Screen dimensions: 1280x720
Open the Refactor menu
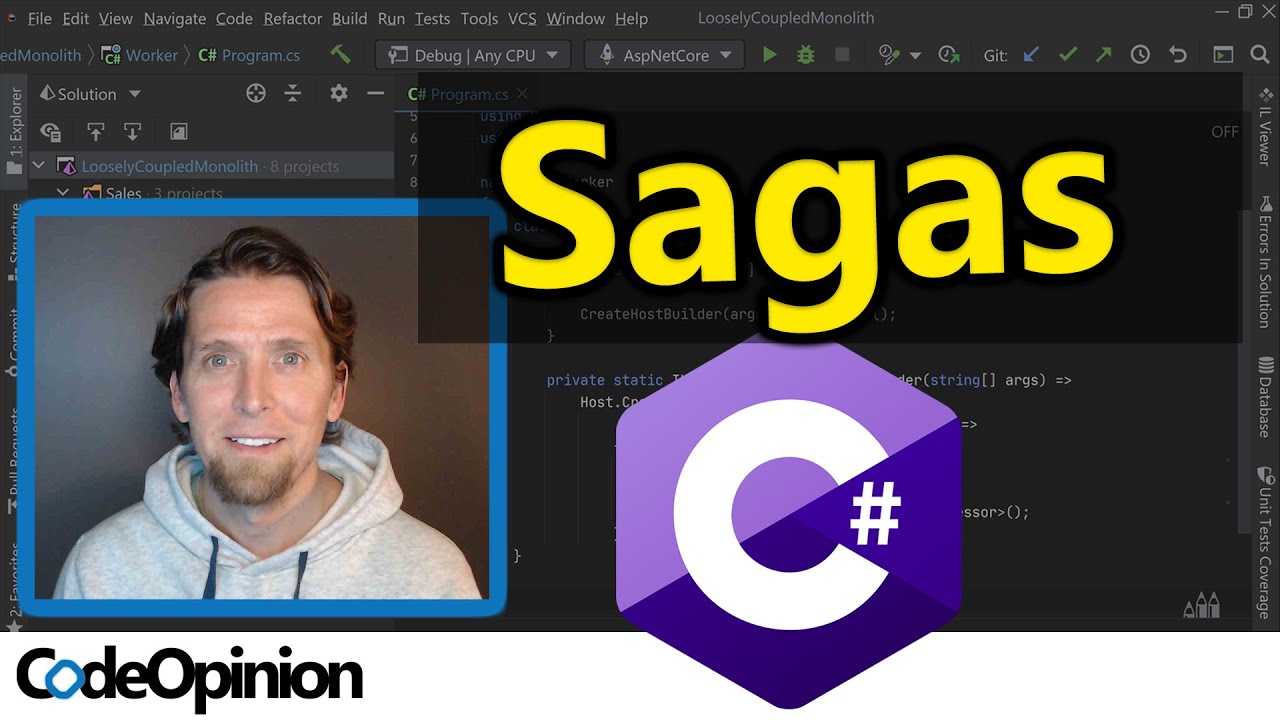click(x=293, y=18)
